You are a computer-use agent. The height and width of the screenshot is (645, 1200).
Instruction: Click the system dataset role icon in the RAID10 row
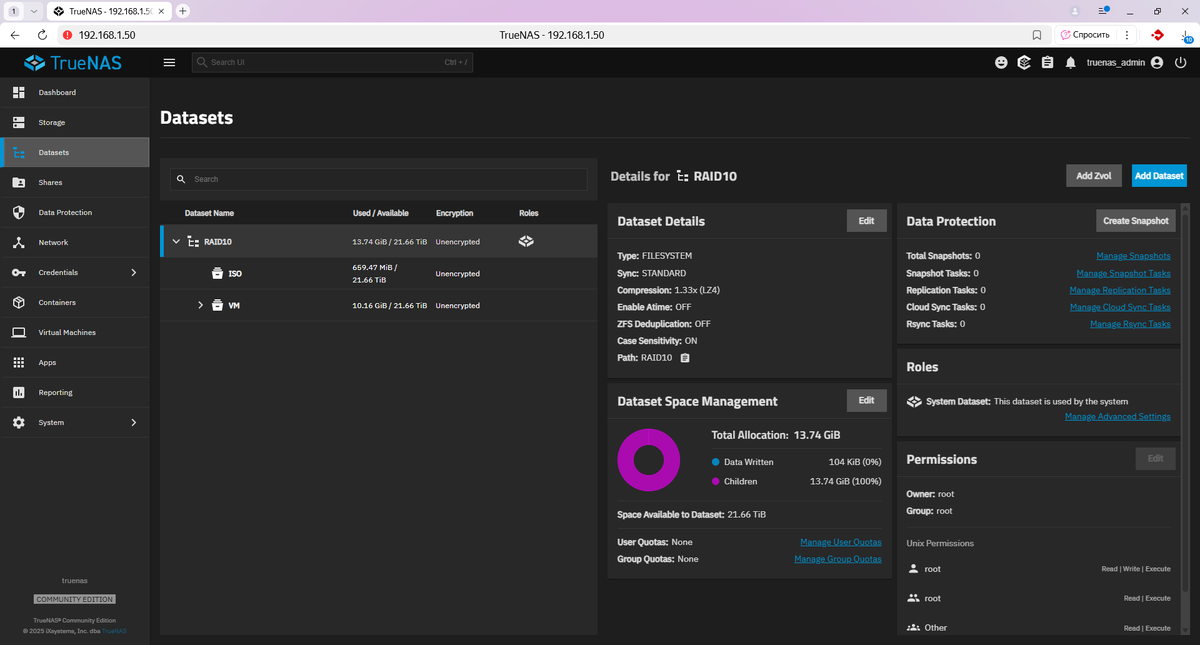(527, 241)
